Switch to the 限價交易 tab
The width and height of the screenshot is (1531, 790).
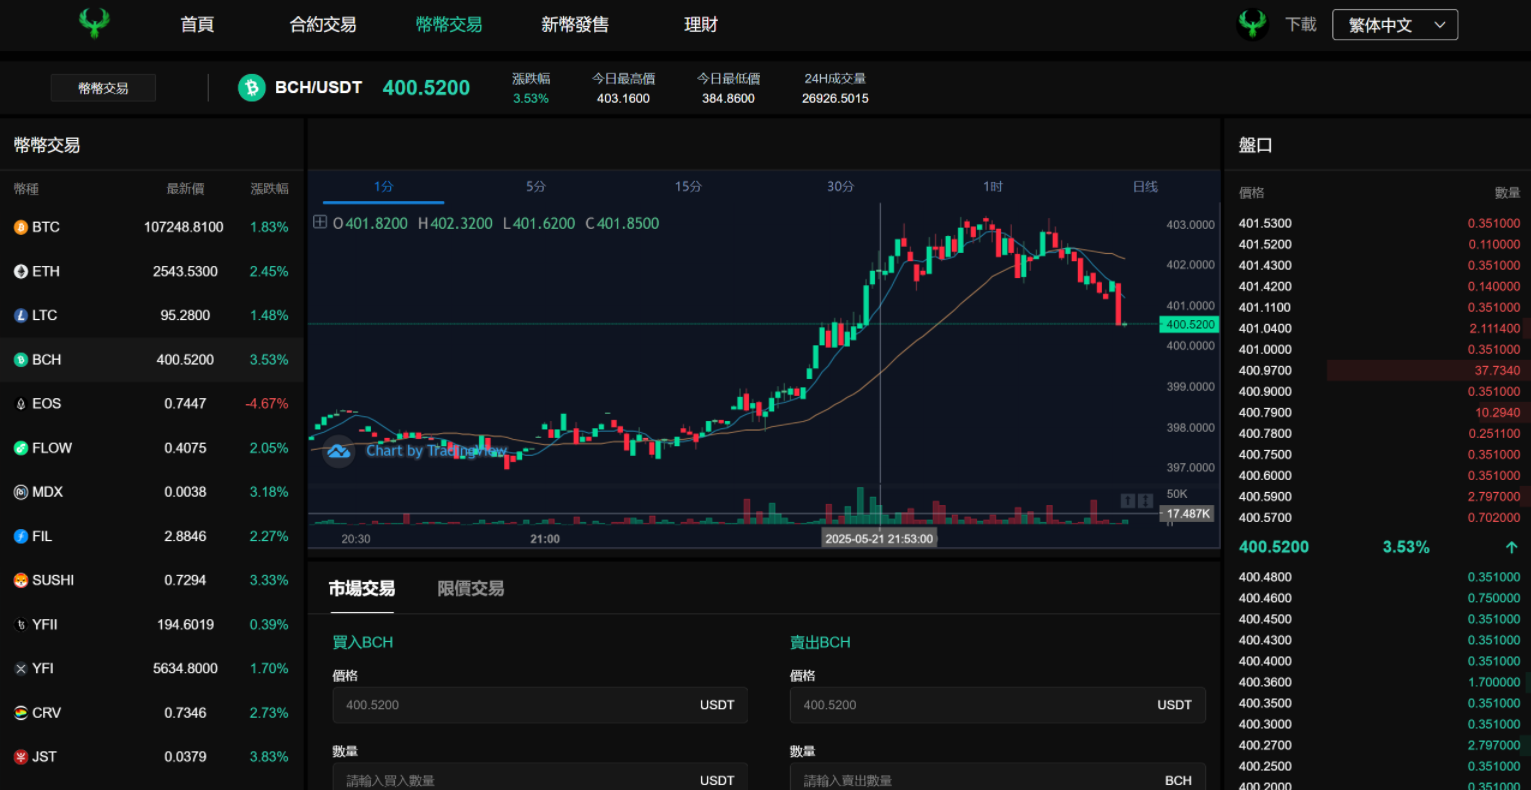(470, 589)
